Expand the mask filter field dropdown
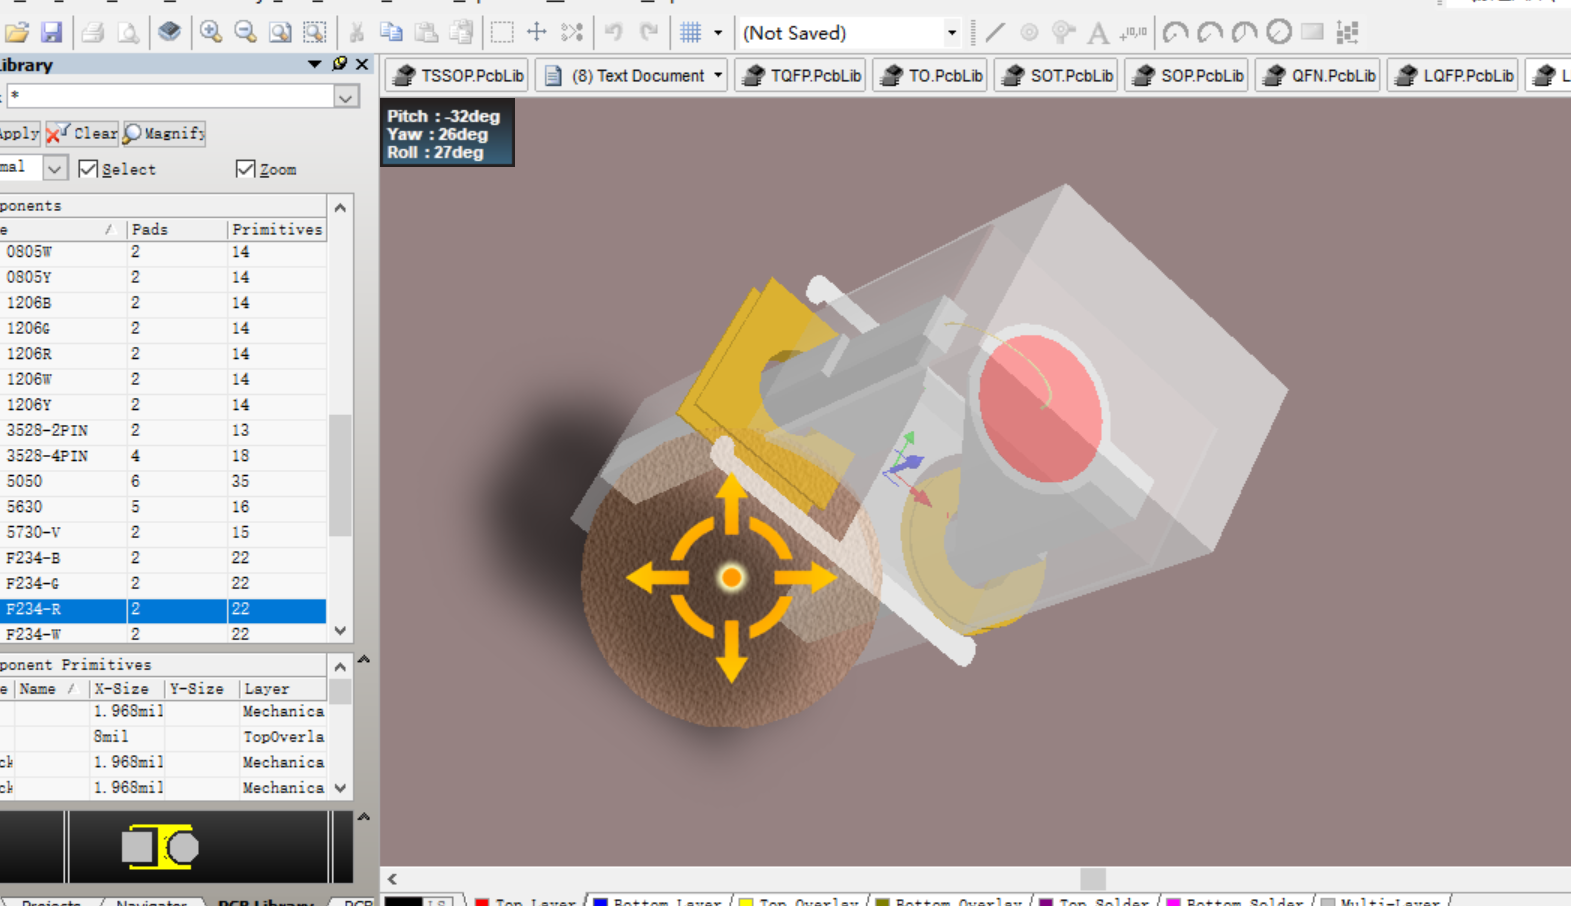Screen dimensions: 1571x906 click(346, 97)
